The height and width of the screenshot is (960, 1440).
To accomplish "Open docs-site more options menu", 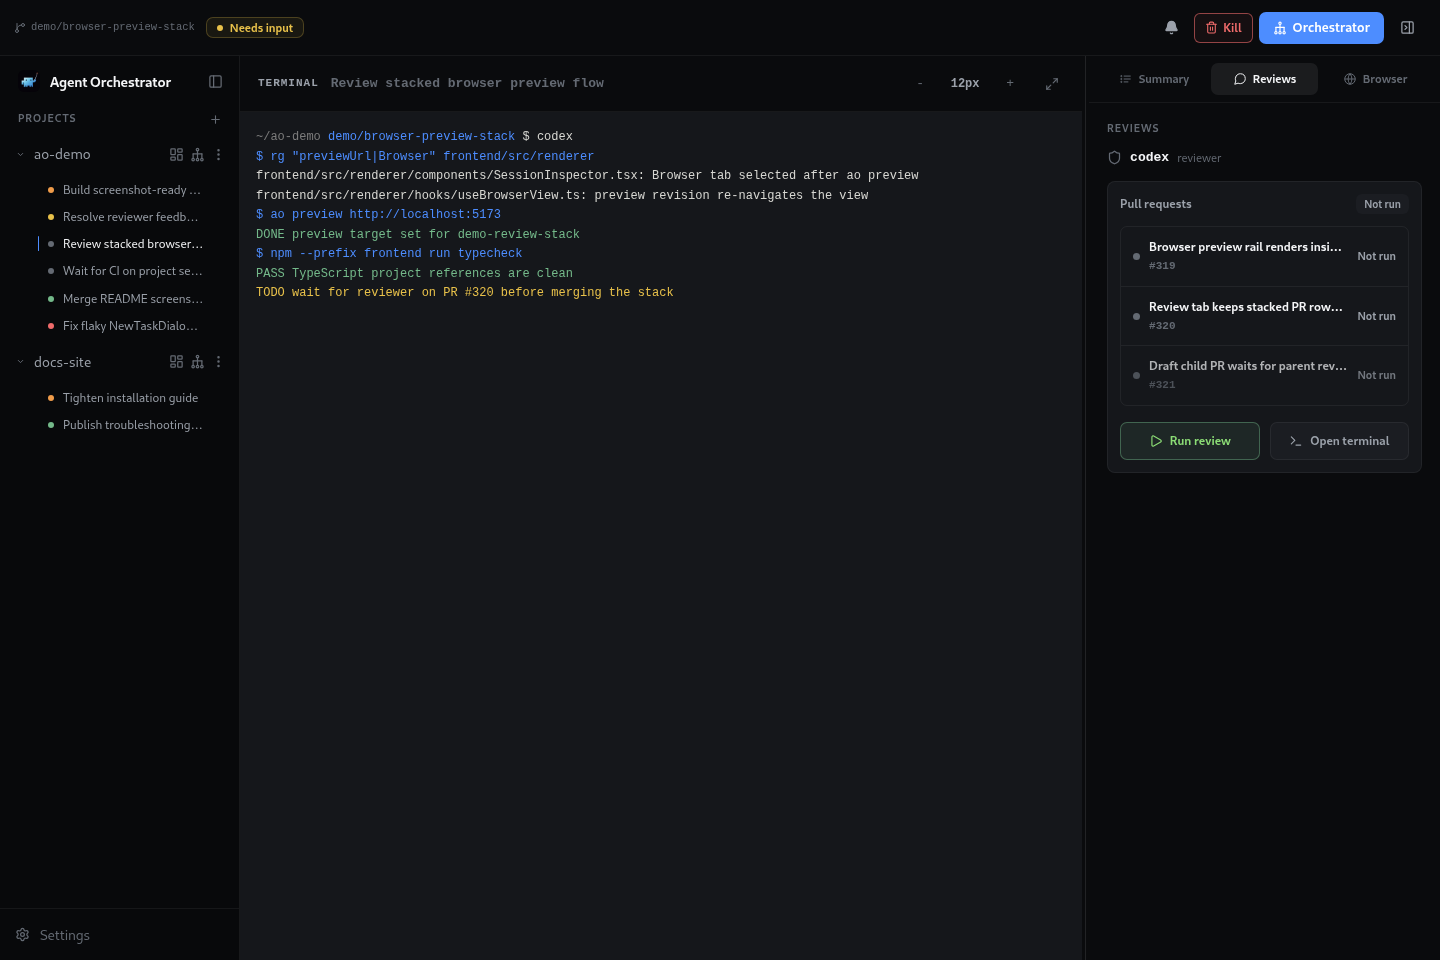I will click(218, 362).
